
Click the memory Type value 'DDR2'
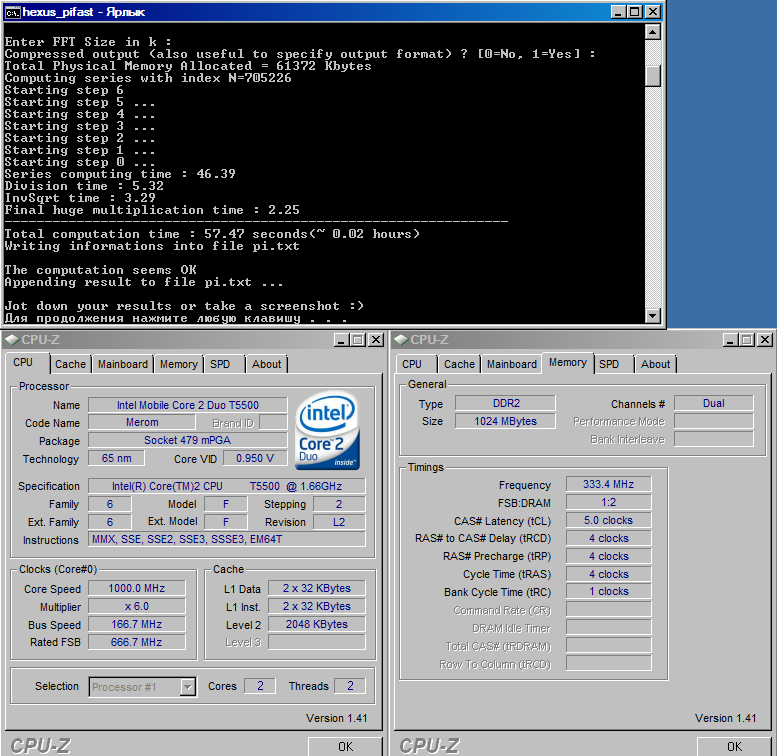[x=505, y=403]
